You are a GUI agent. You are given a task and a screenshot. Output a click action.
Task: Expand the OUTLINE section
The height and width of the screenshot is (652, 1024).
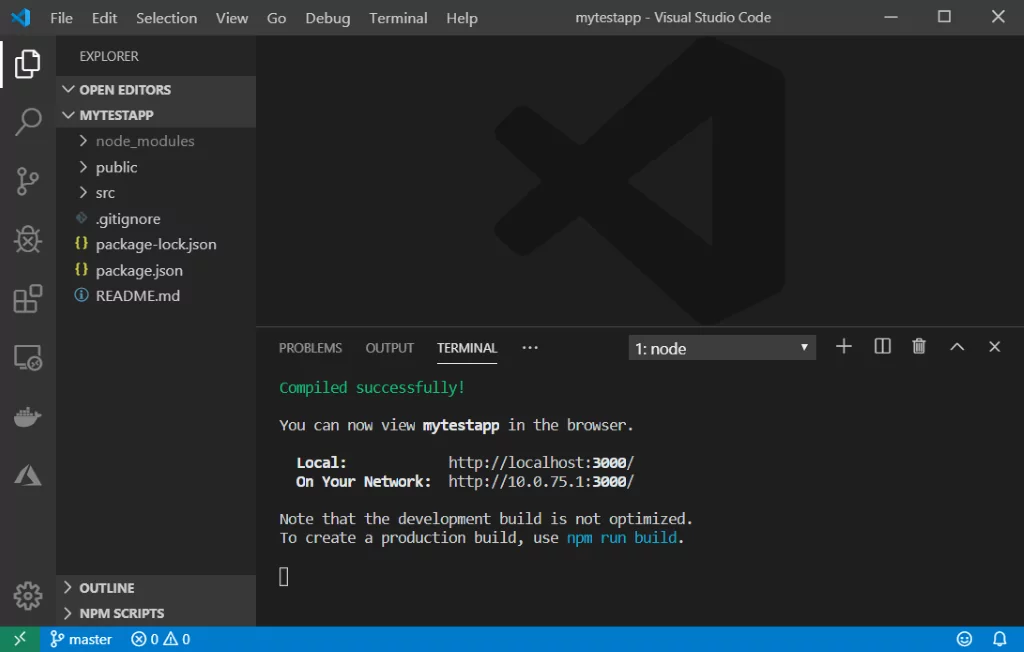pos(157,587)
